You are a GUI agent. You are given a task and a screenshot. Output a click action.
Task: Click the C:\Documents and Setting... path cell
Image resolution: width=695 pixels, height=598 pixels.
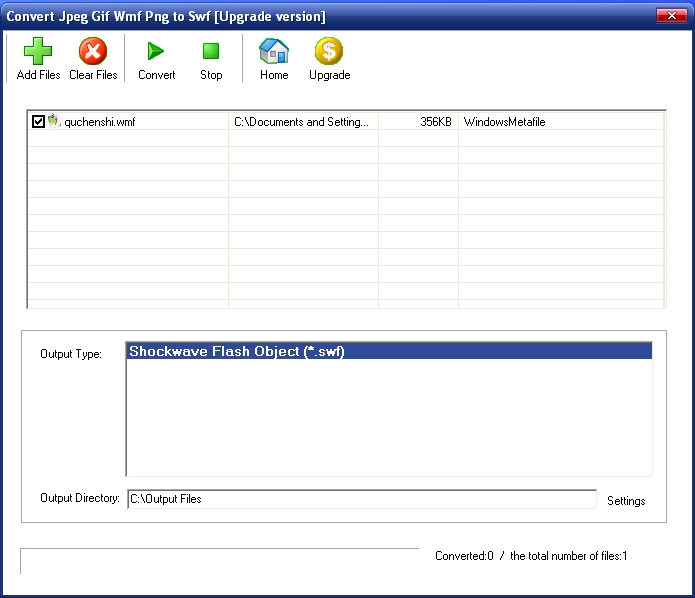coord(301,122)
